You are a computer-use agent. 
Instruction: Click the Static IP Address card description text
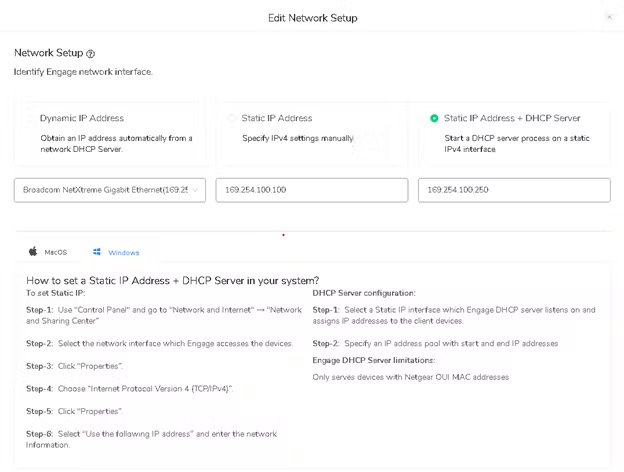coord(298,138)
